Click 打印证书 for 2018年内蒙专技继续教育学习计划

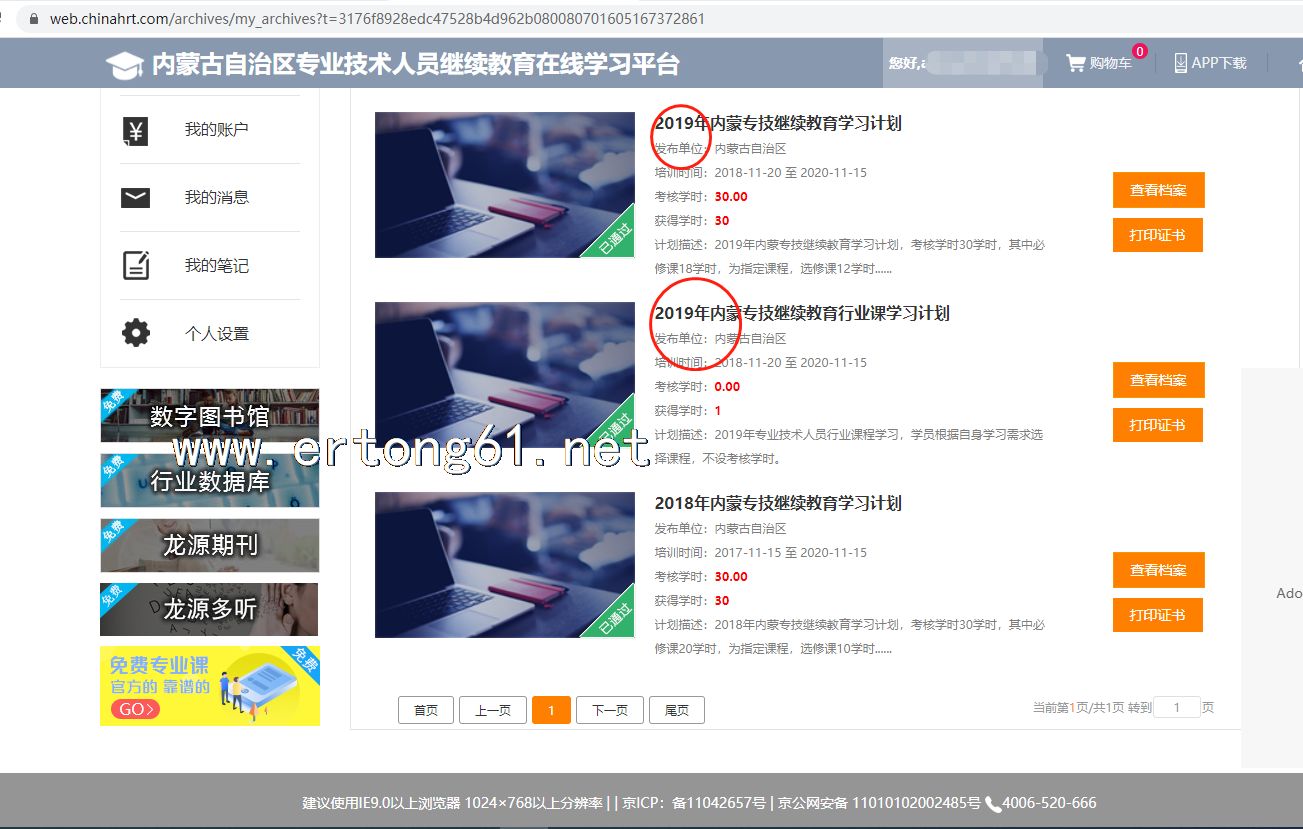pos(1157,615)
